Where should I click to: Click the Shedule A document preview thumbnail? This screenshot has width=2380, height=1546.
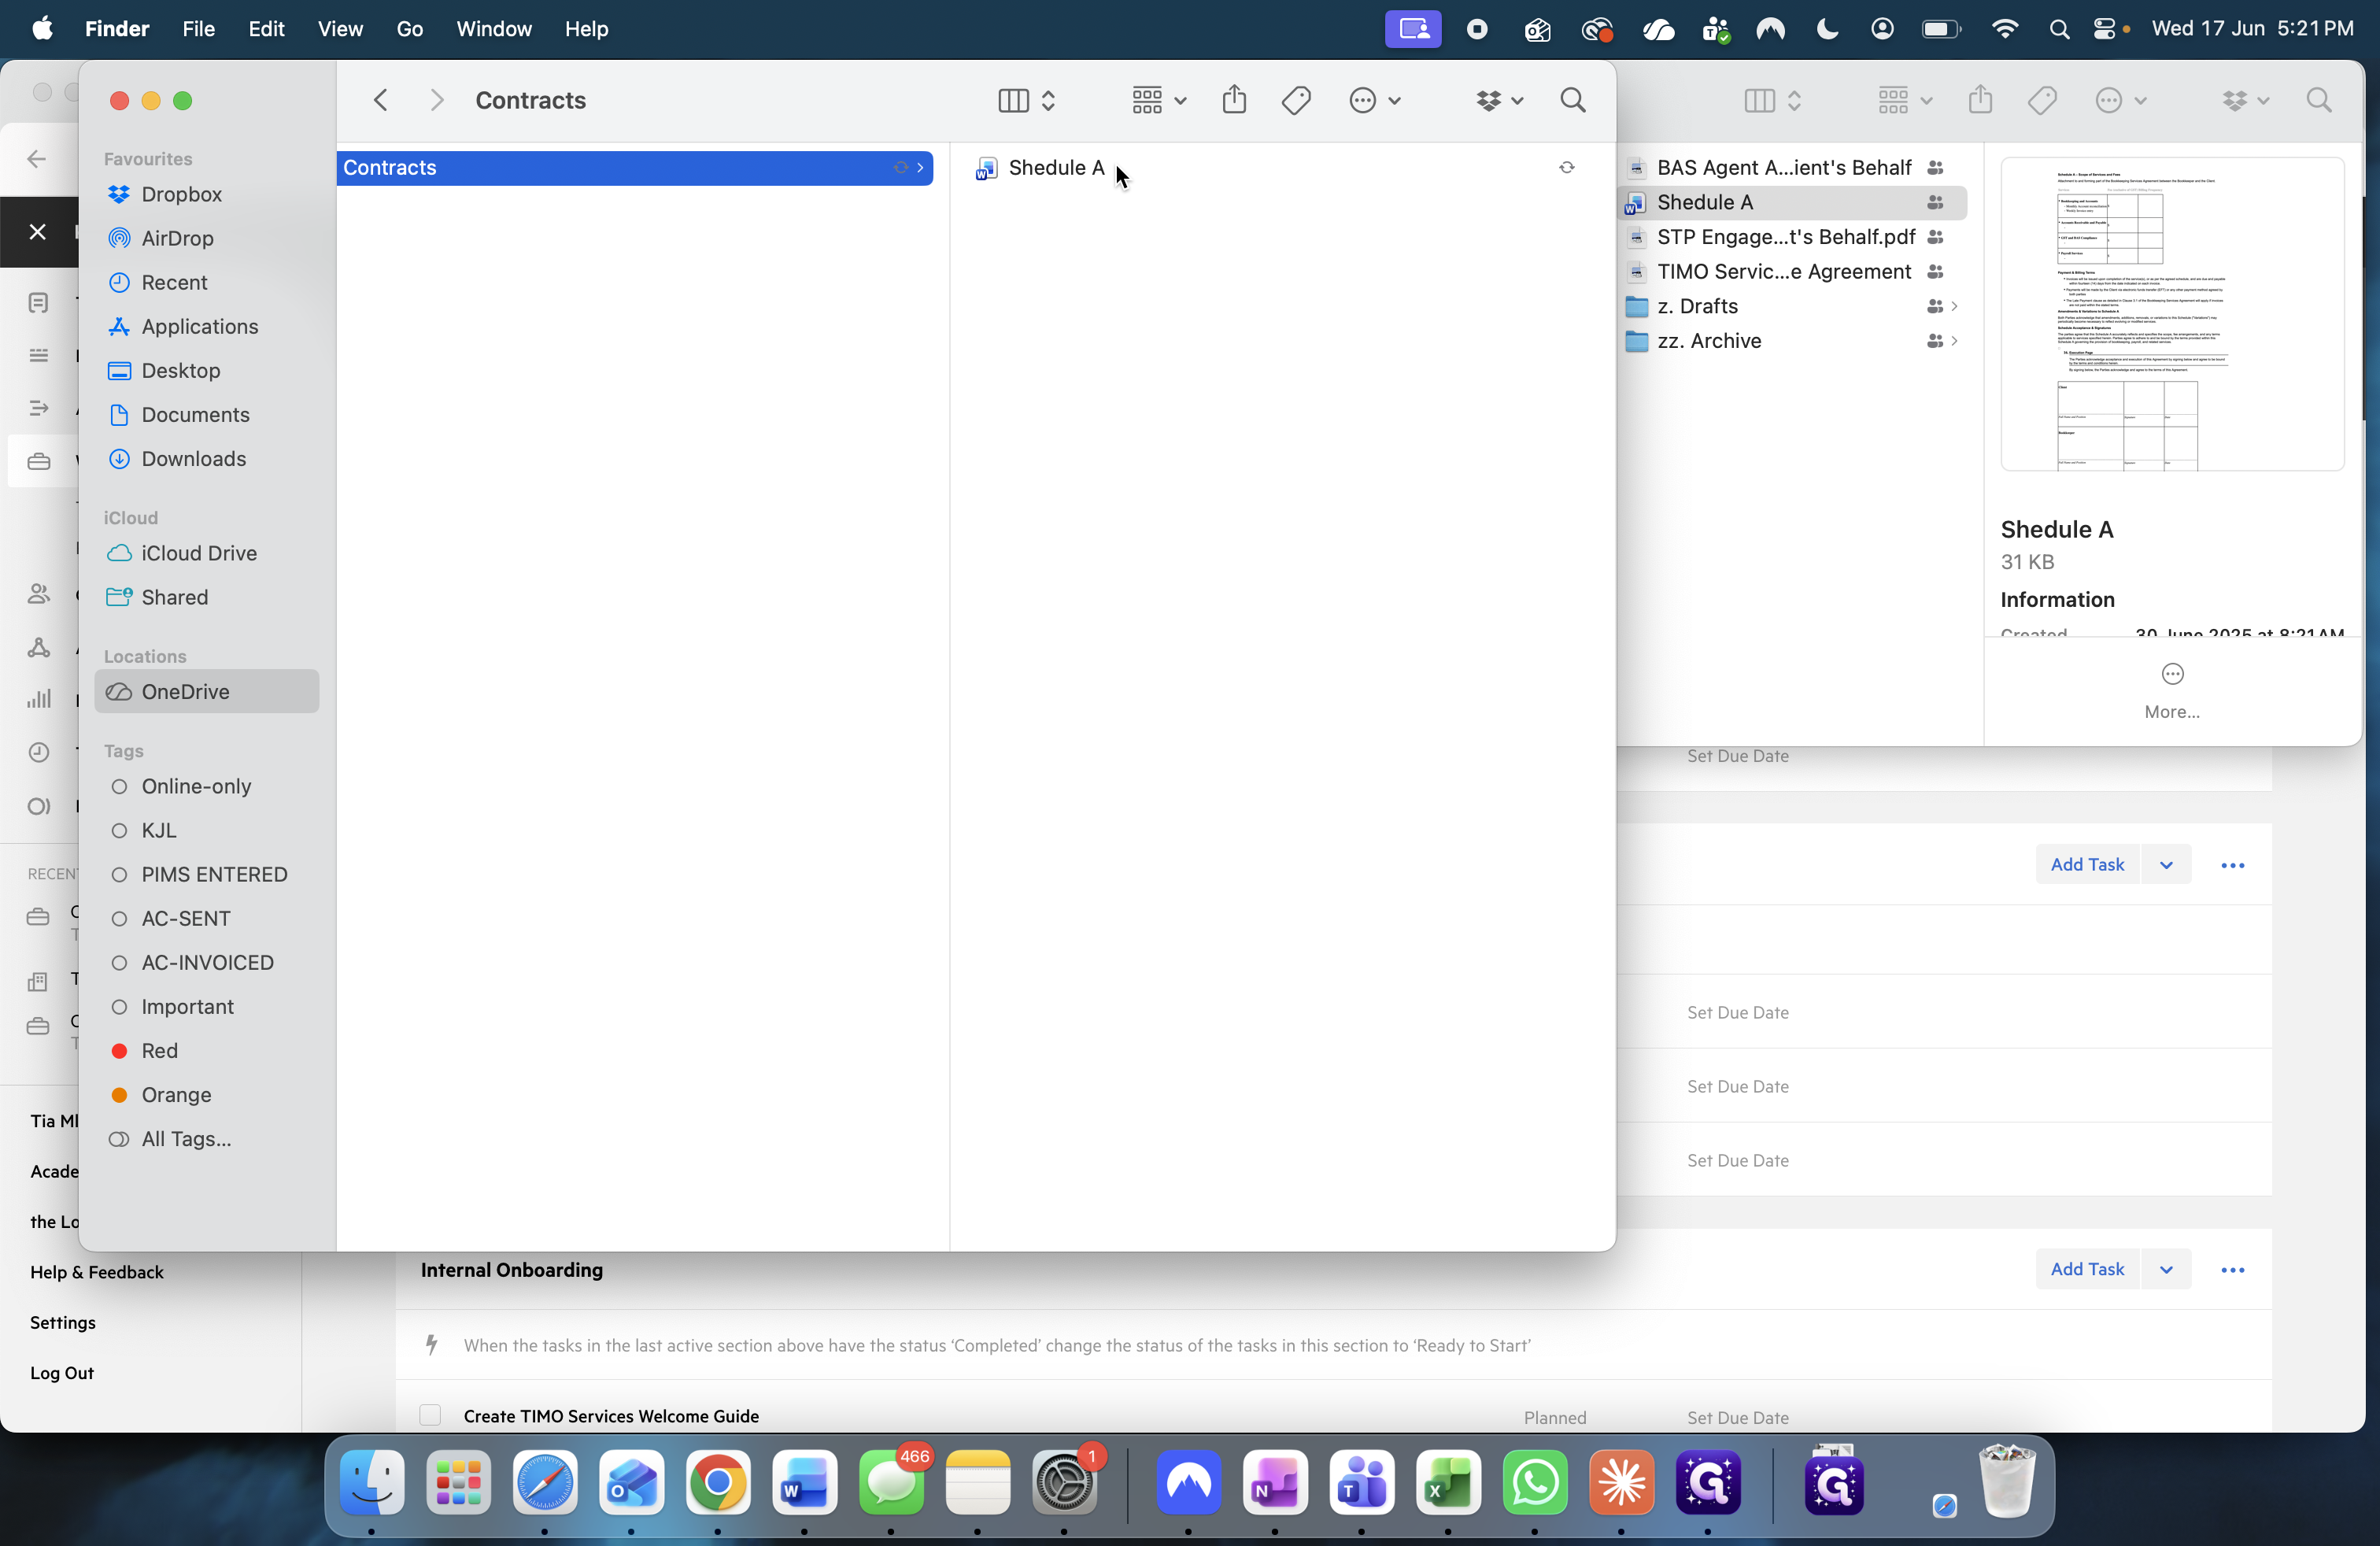pyautogui.click(x=2172, y=314)
